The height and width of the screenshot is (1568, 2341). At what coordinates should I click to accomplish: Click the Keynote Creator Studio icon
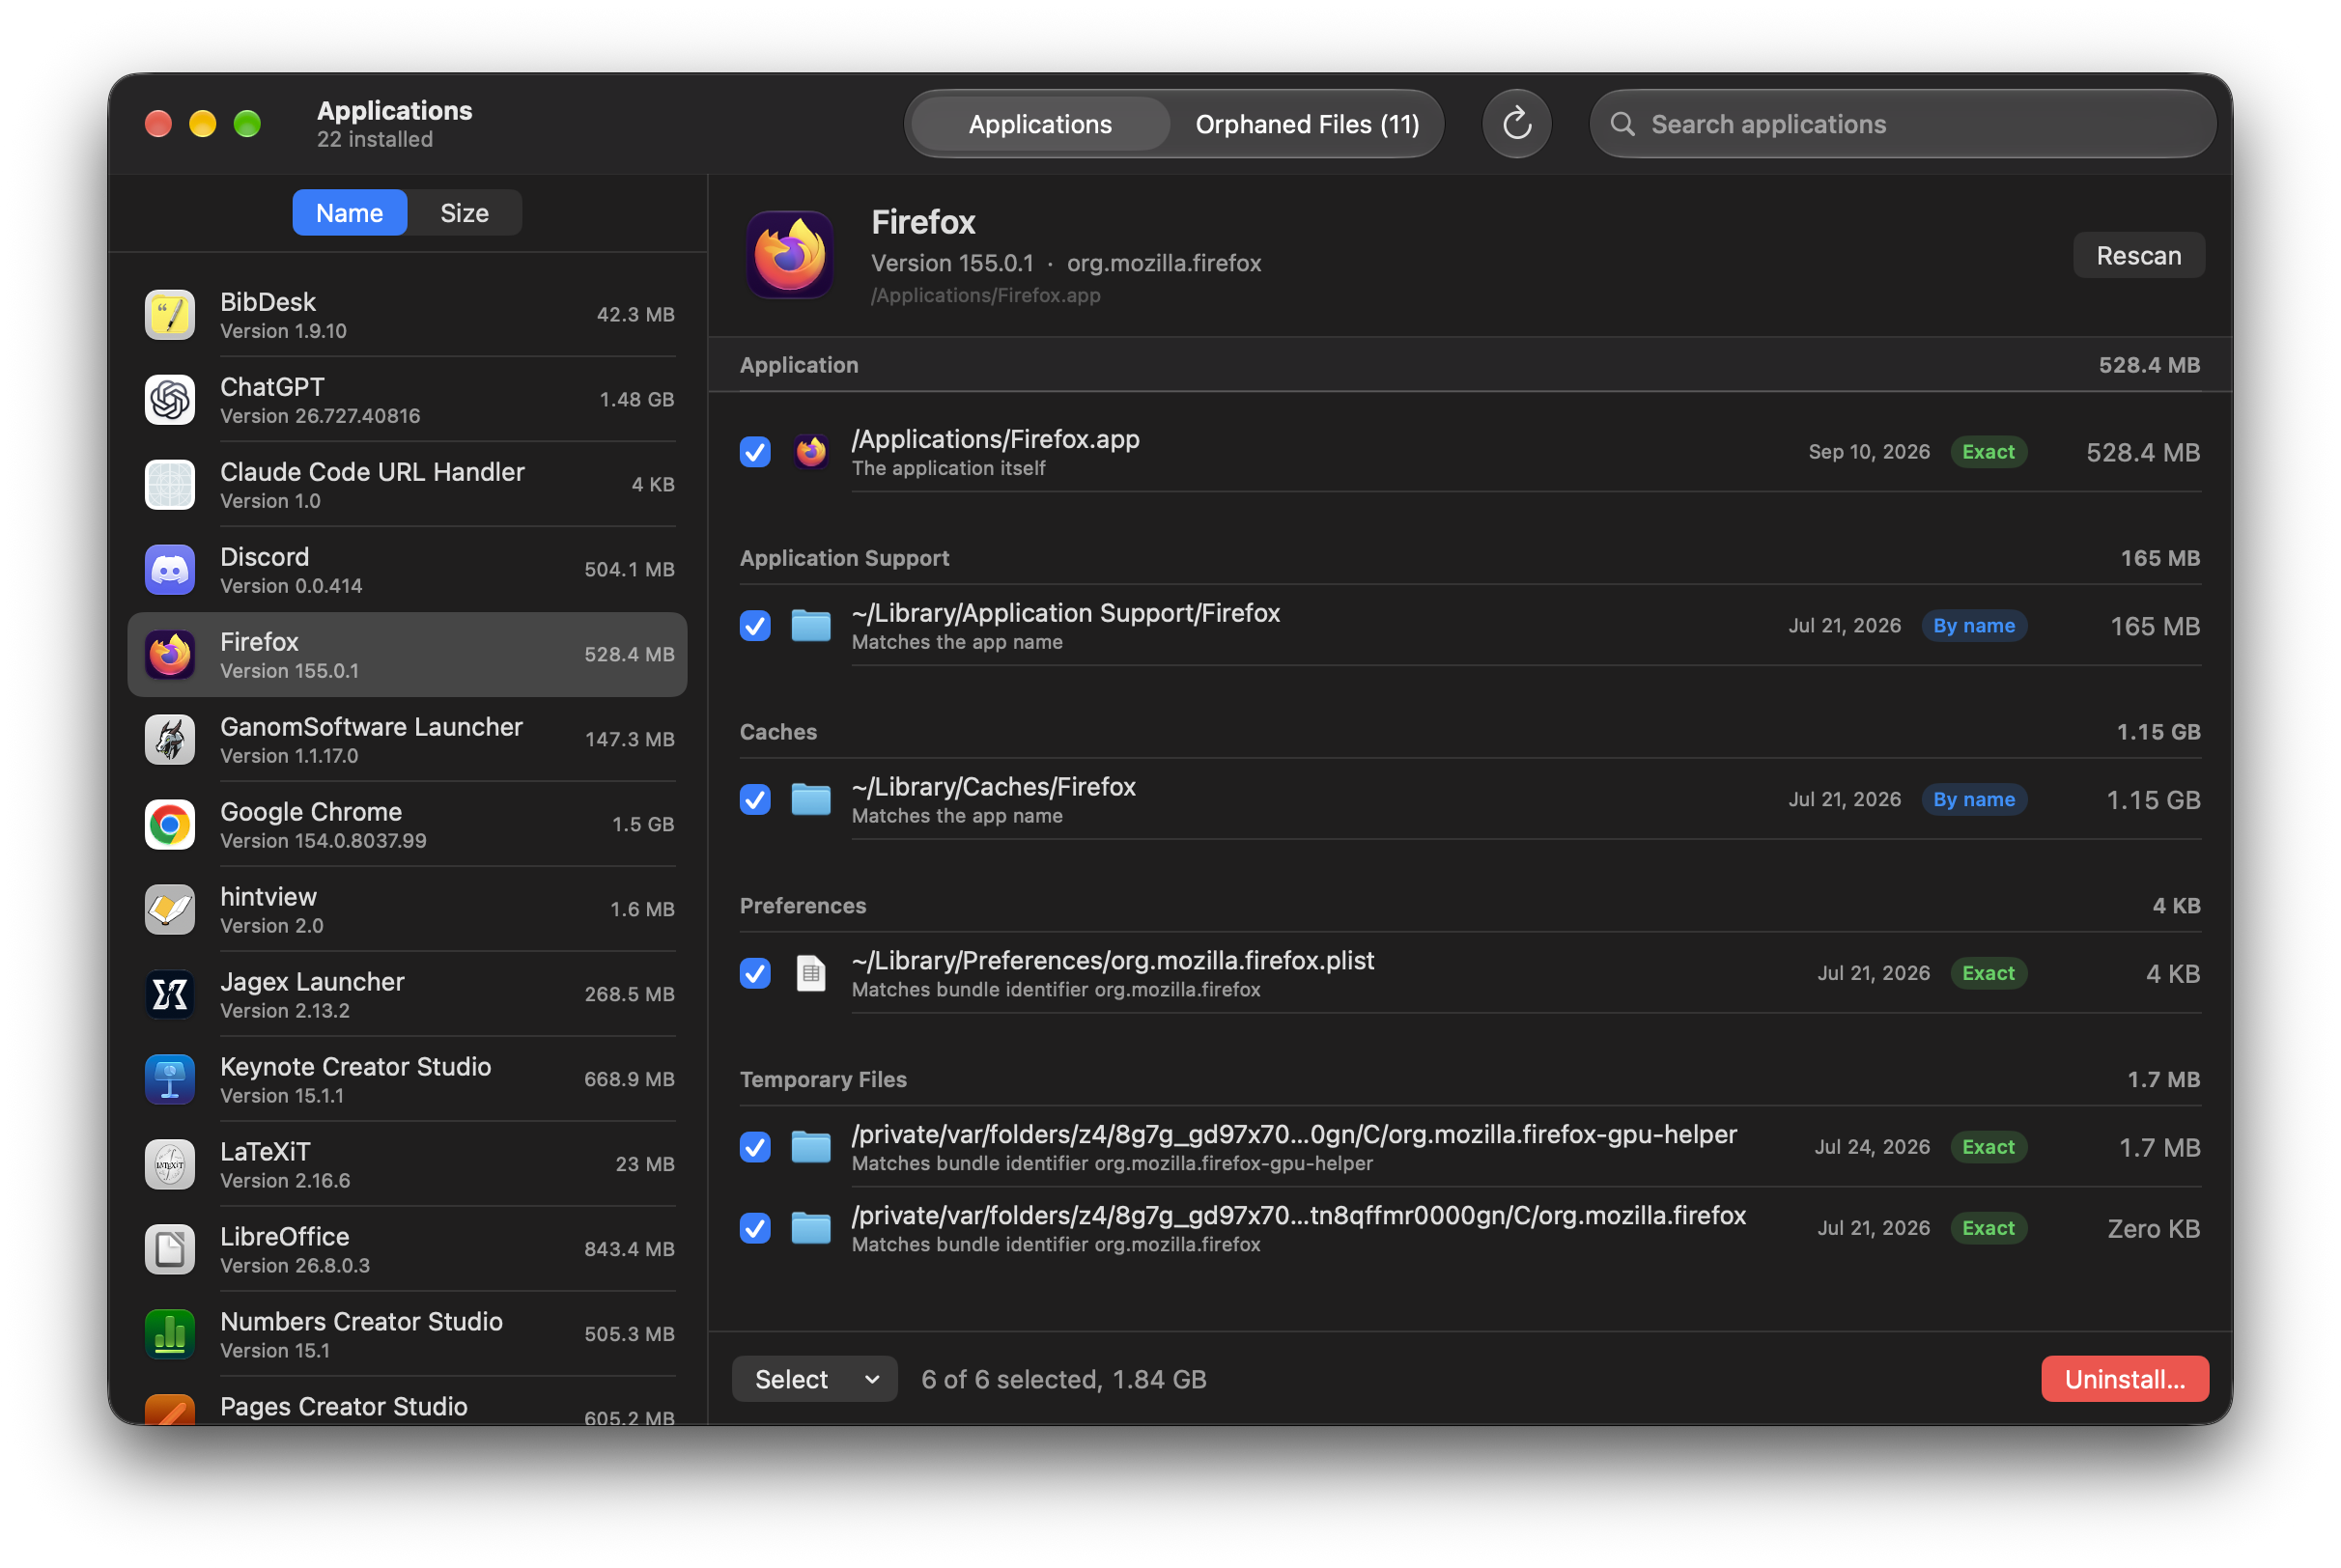click(170, 1080)
